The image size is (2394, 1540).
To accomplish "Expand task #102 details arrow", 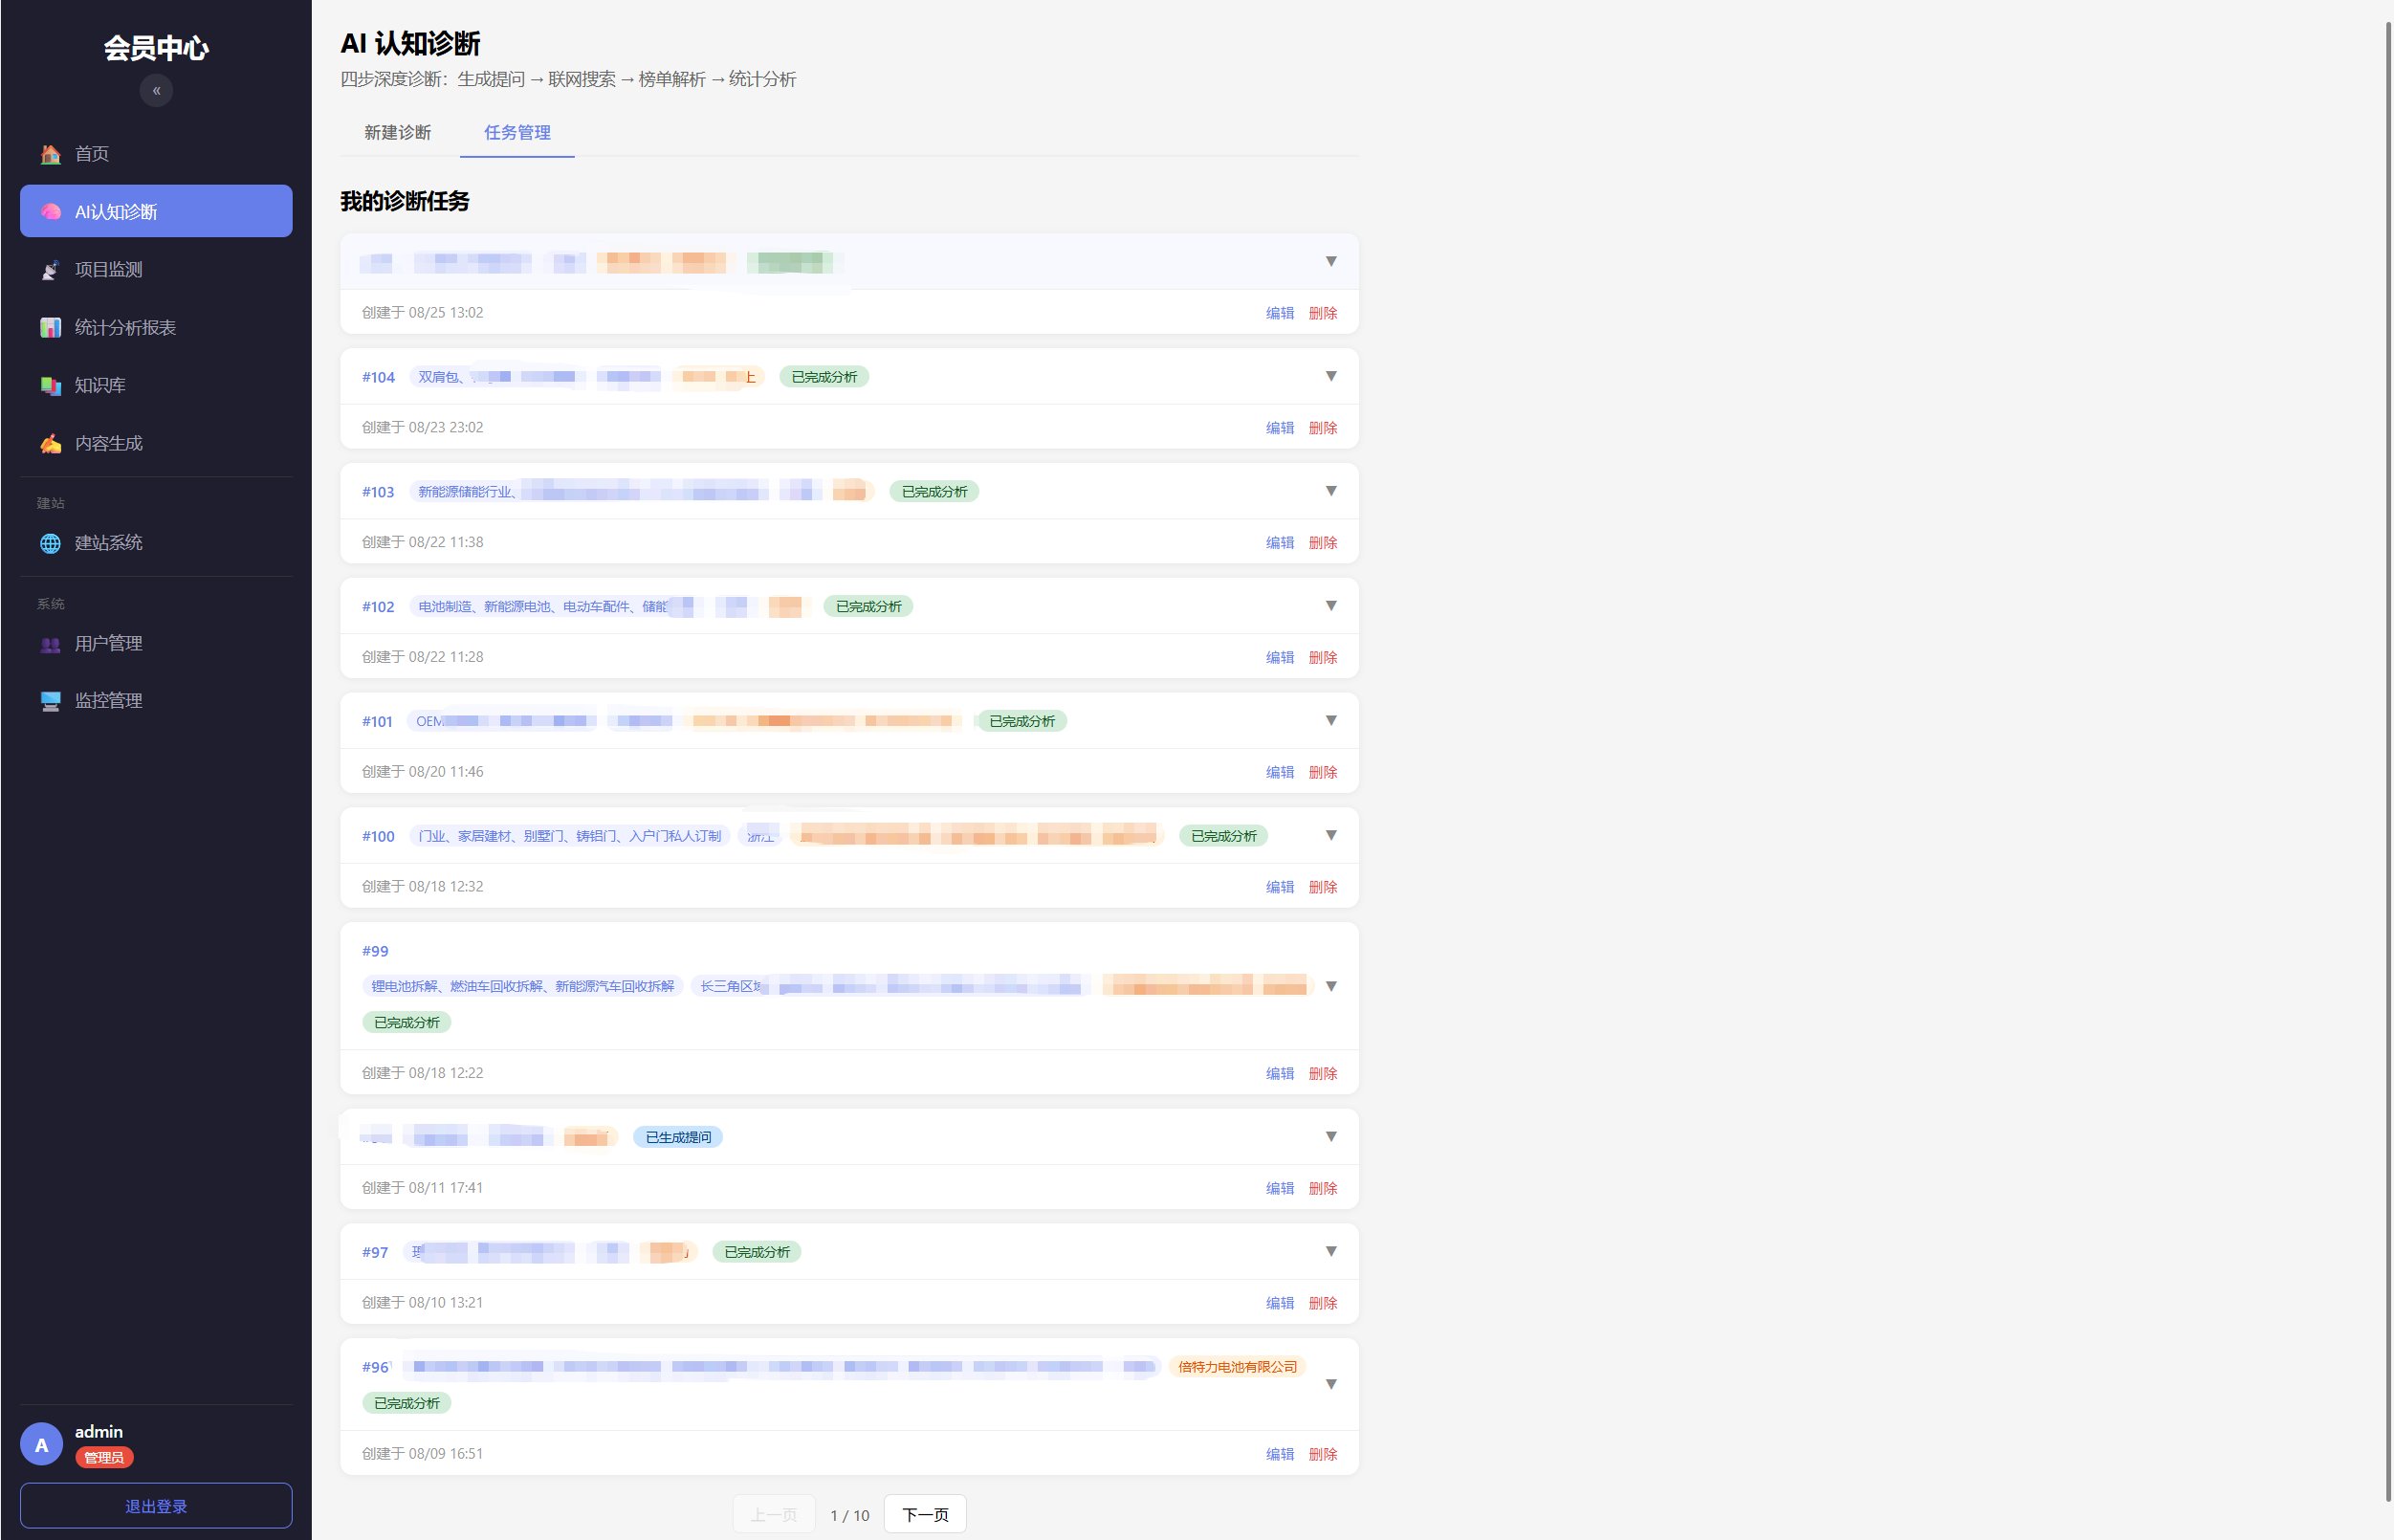I will [1331, 606].
